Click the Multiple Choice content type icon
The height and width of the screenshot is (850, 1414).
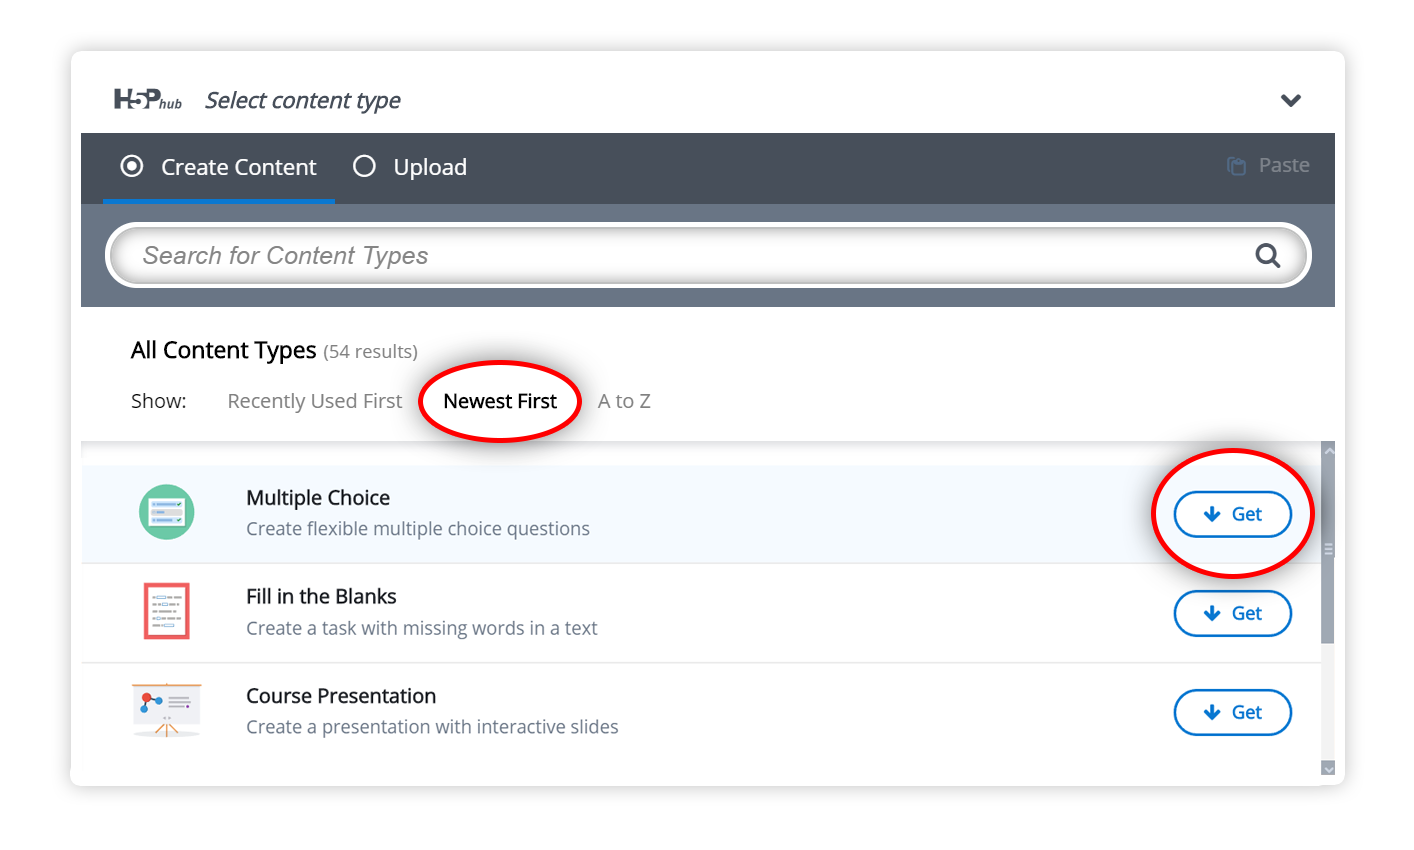pos(166,512)
